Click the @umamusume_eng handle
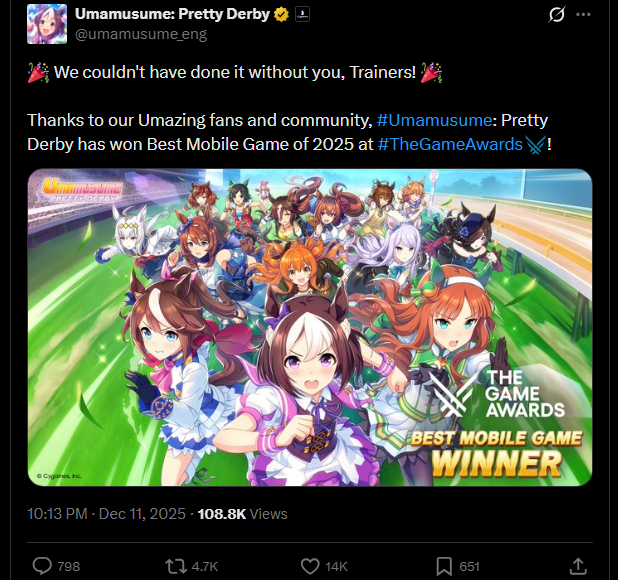 pos(141,34)
